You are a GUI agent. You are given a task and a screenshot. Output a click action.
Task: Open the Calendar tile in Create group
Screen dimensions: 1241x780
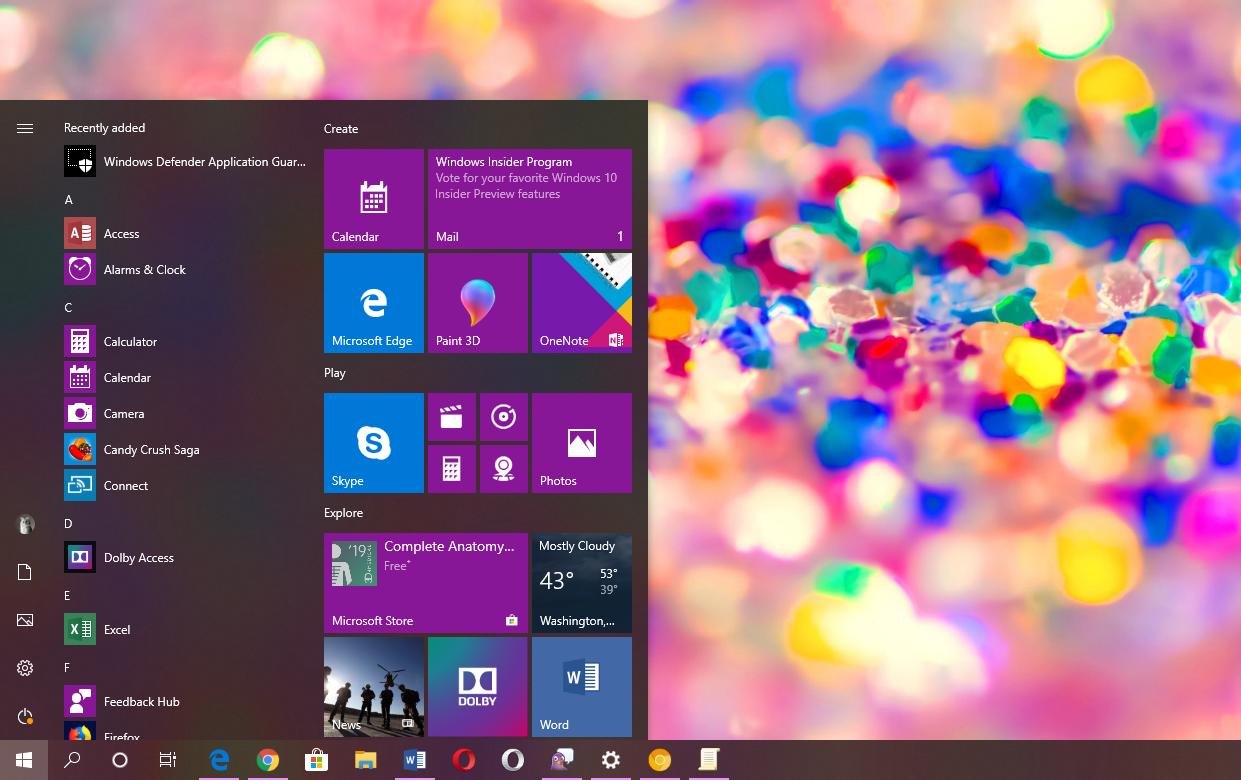click(x=374, y=199)
